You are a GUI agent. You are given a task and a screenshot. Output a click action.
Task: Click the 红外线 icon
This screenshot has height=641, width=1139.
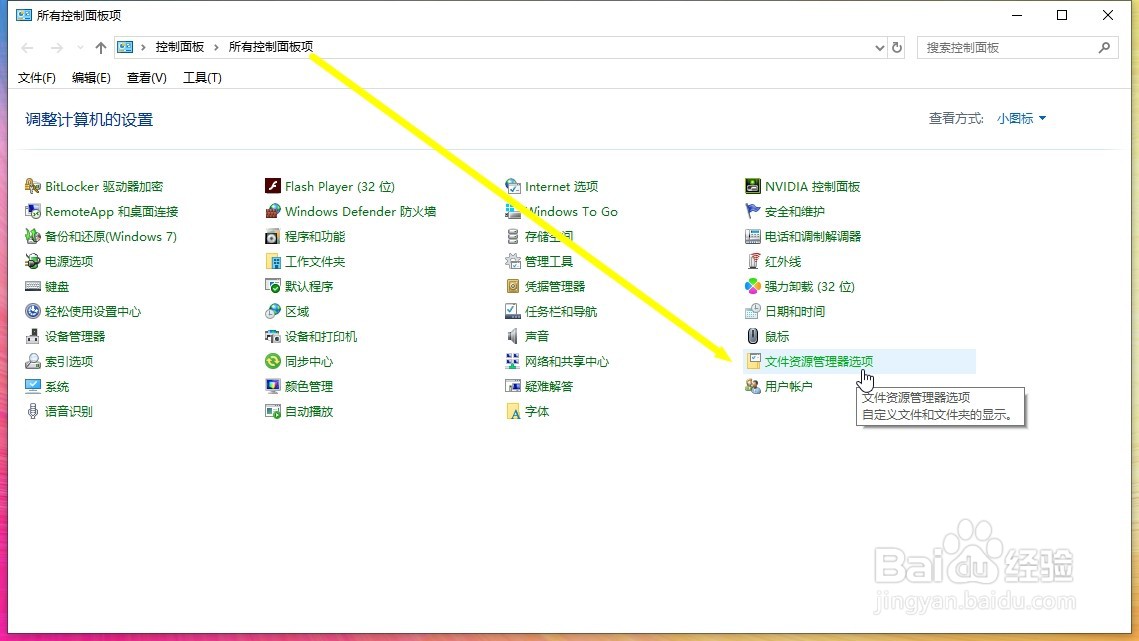(x=753, y=261)
